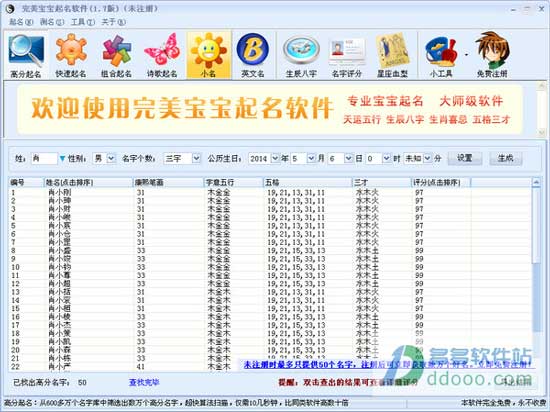Click the 免费注册 free registration icon

pyautogui.click(x=492, y=55)
